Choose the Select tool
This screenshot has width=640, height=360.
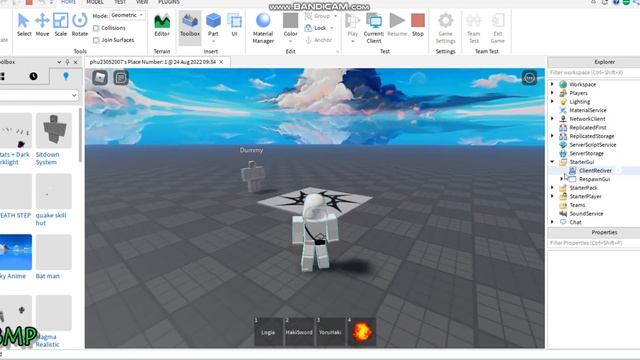pos(24,25)
